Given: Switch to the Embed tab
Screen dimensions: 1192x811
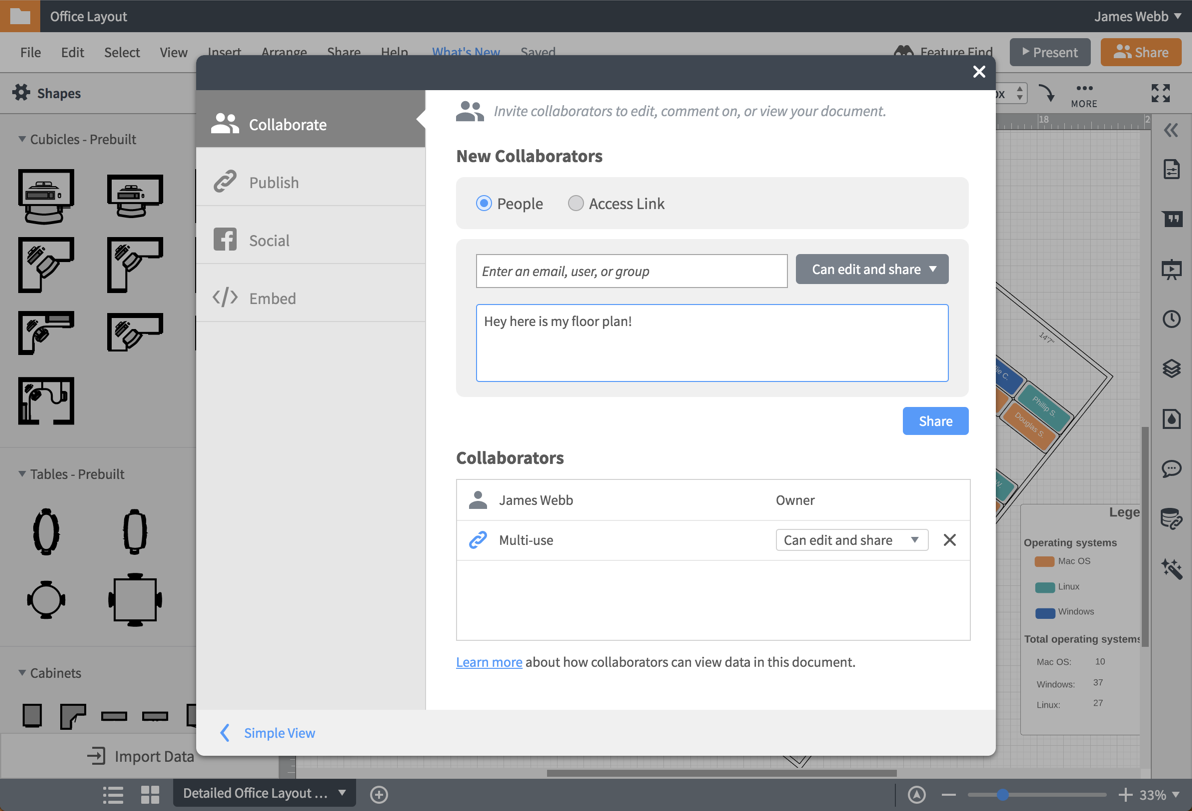Looking at the screenshot, I should coord(270,298).
